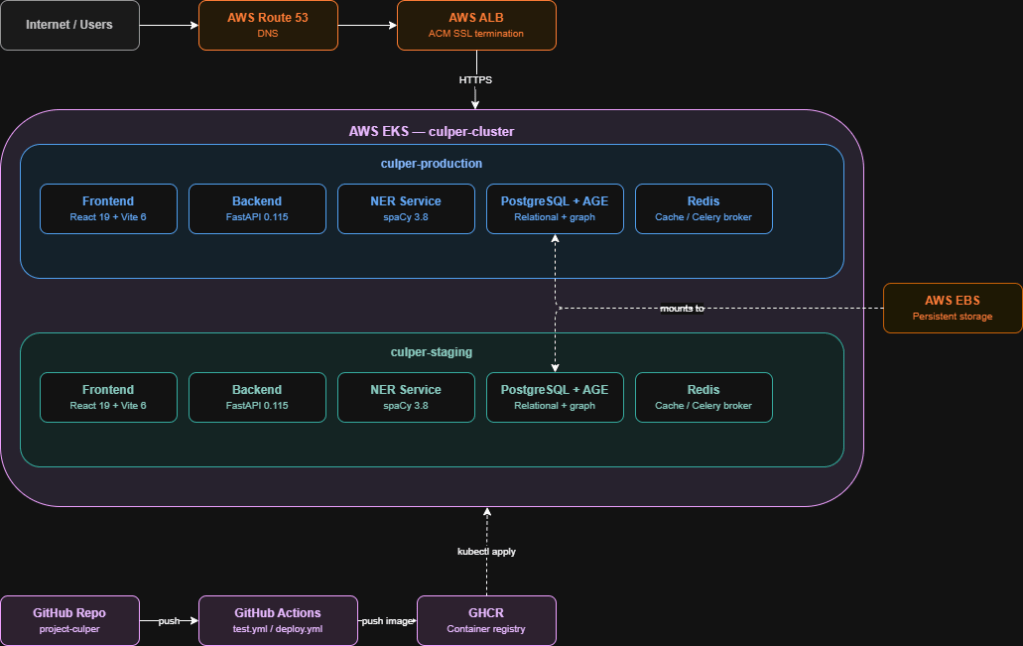
Task: Select the AWS EBS persistent storage box
Action: 952,308
